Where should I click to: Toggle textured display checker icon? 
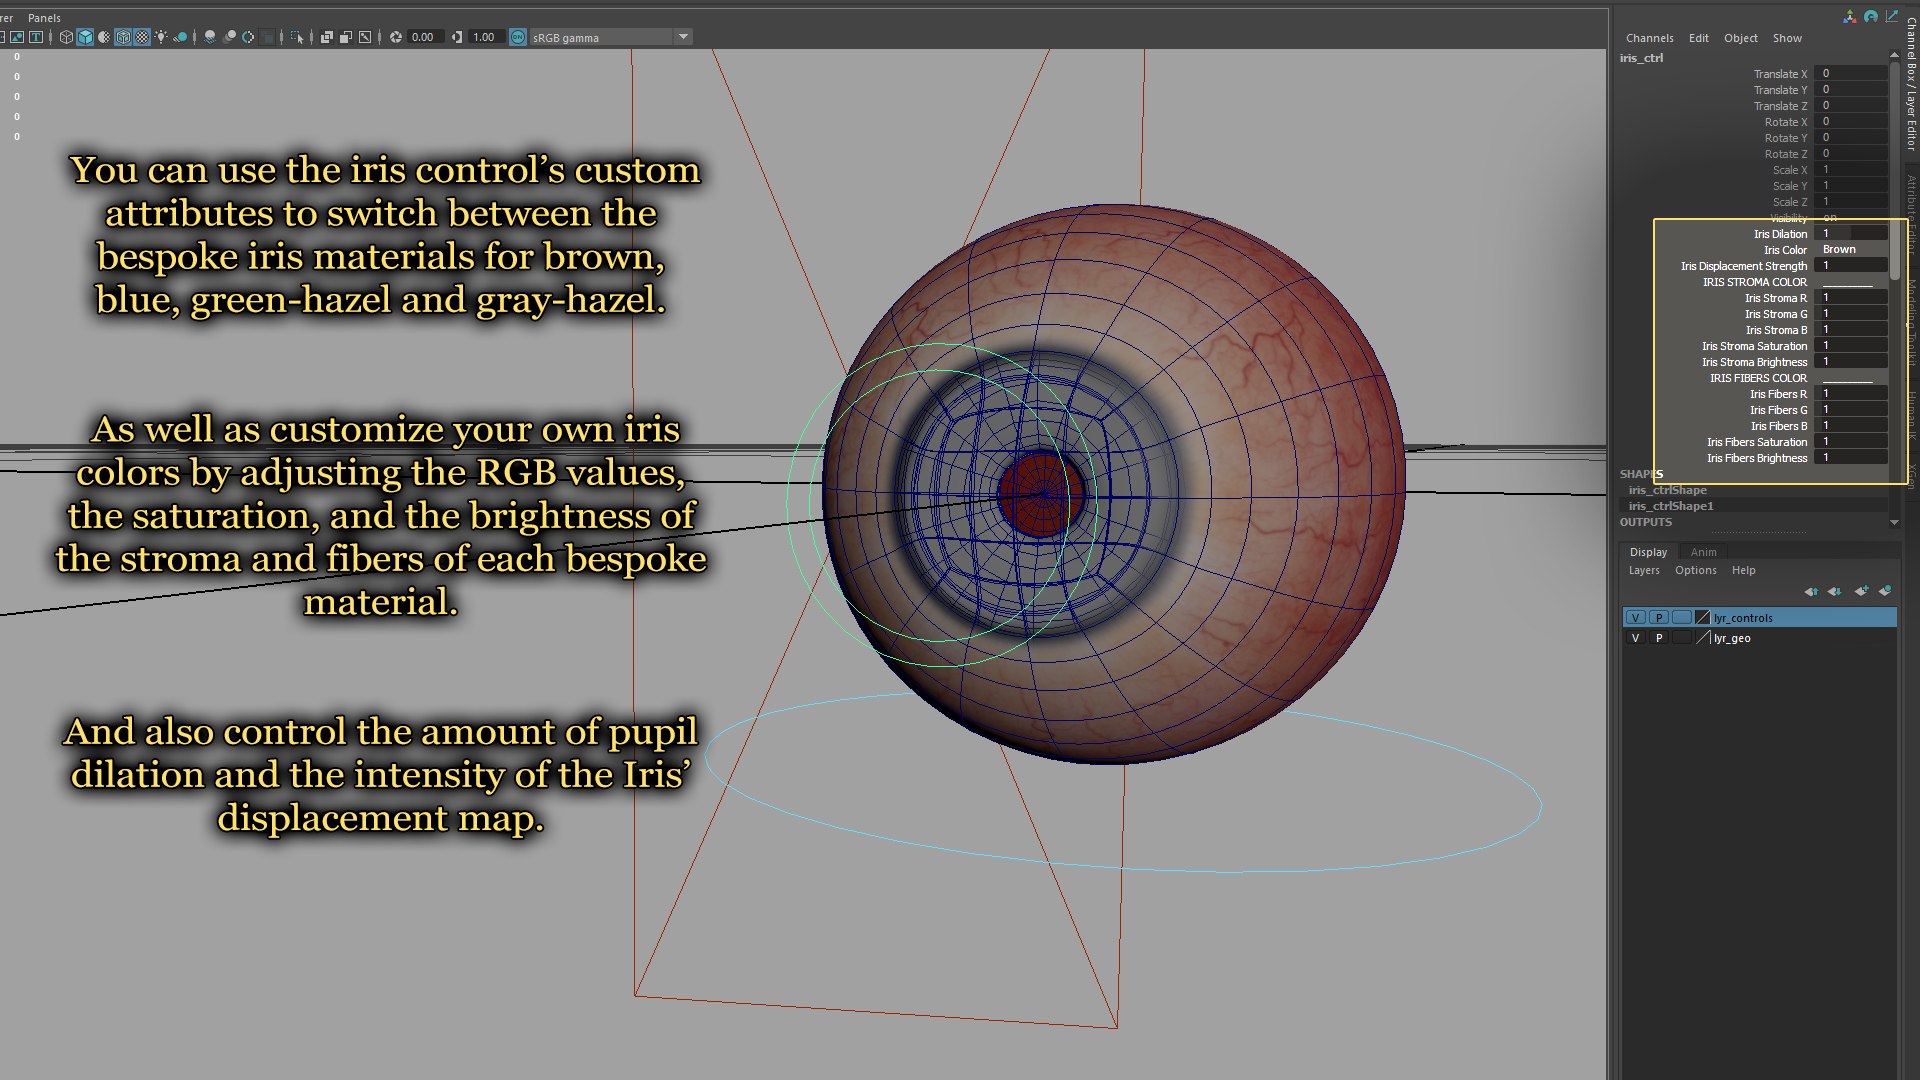(x=142, y=37)
